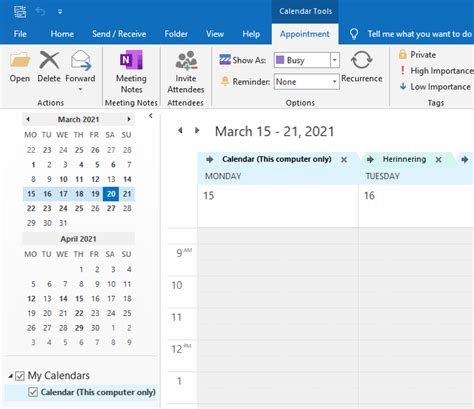Select April 29 in the date navigator
This screenshot has width=474, height=409.
[x=79, y=328]
